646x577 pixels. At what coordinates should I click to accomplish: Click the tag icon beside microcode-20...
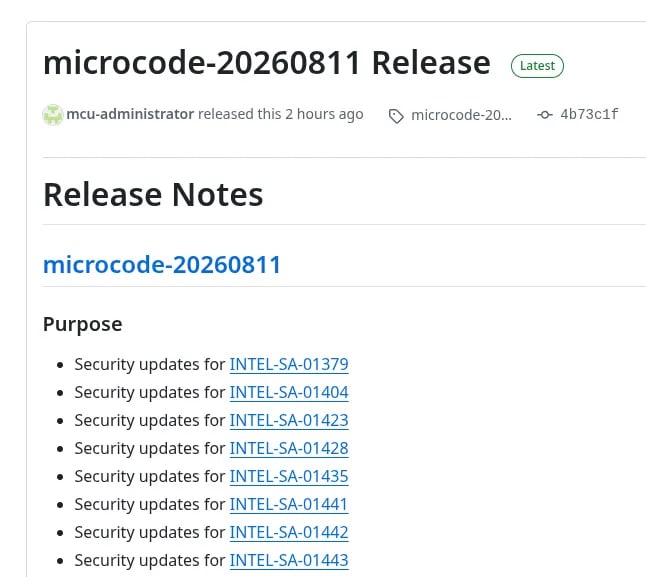396,116
